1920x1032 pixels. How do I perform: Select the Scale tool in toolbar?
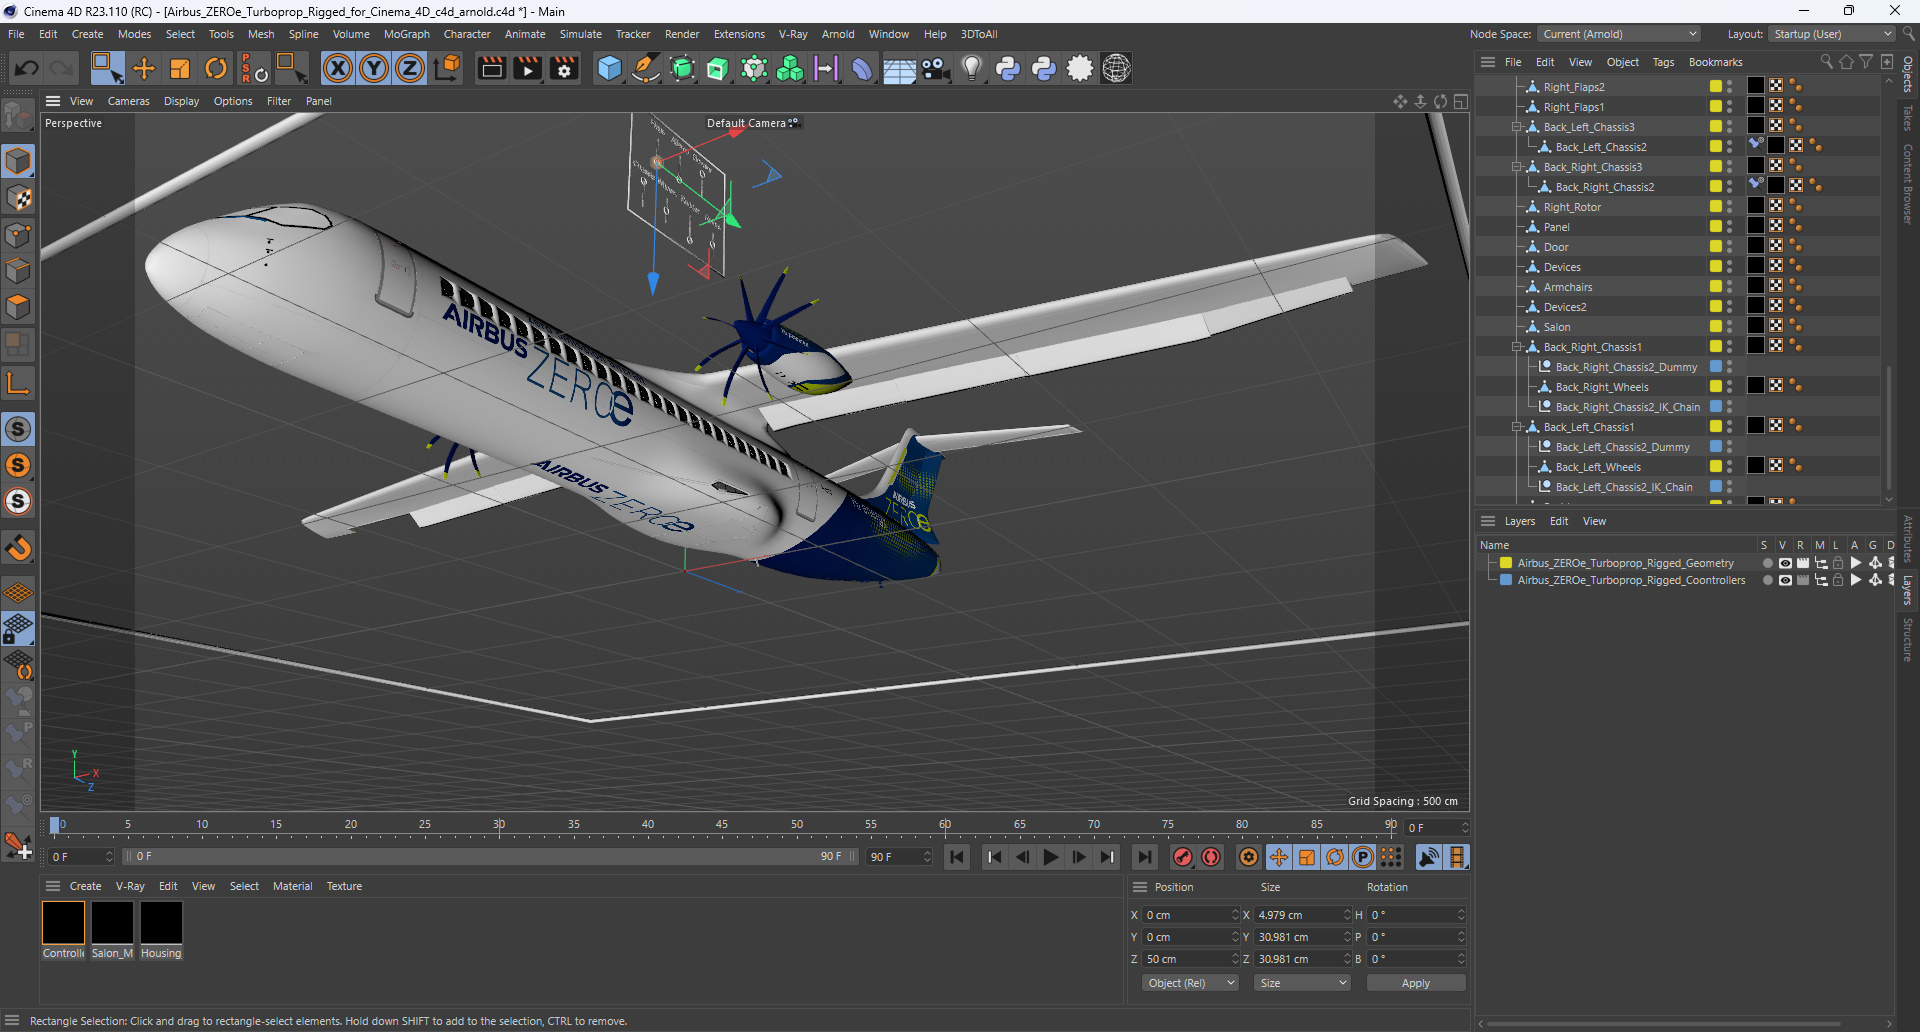180,68
